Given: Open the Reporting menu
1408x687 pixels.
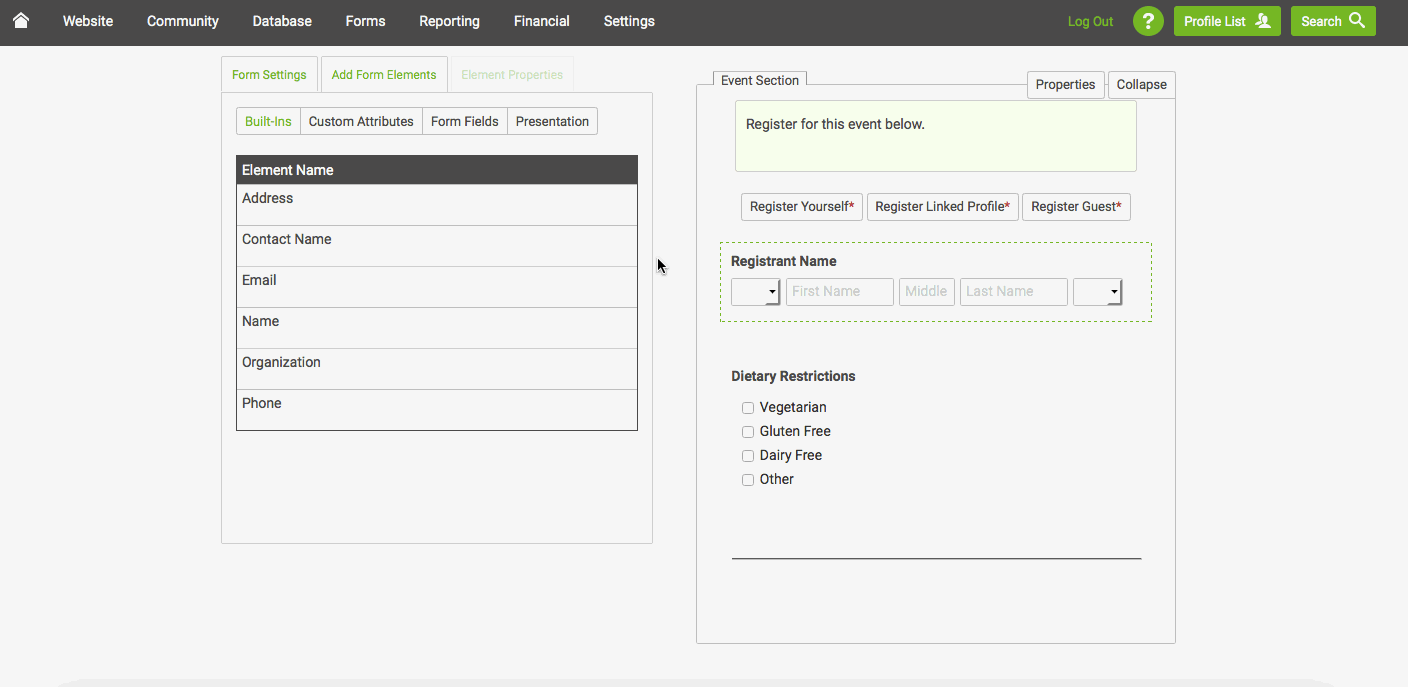Looking at the screenshot, I should coord(449,21).
